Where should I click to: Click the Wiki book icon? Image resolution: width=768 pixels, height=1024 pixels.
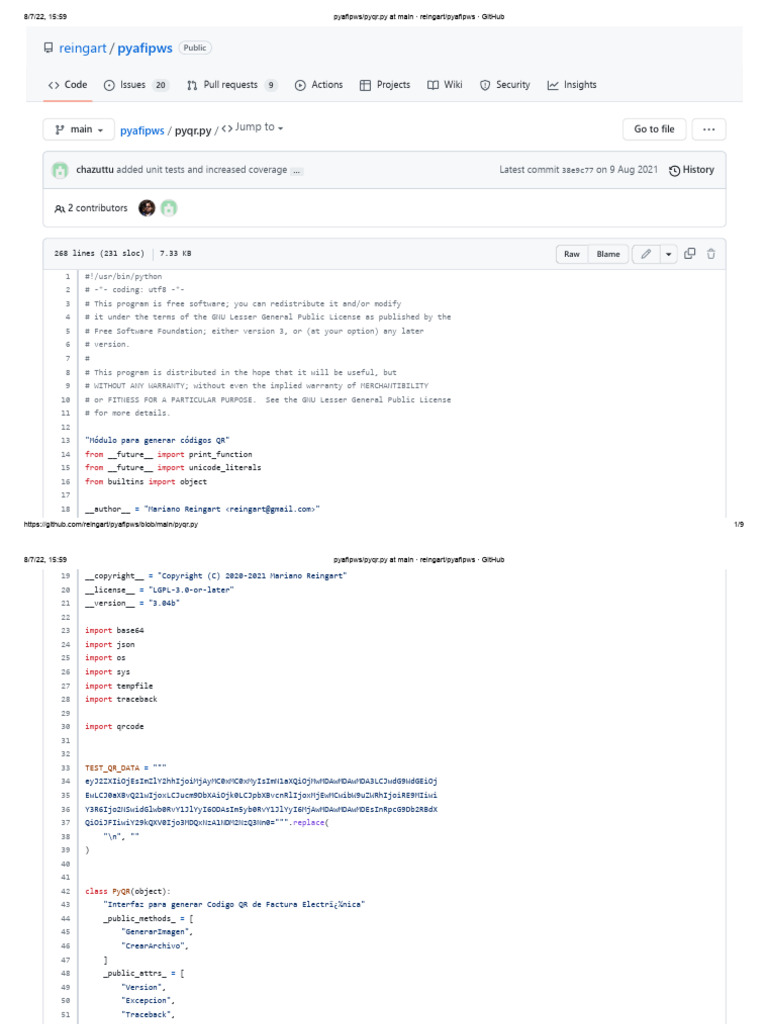[x=432, y=86]
